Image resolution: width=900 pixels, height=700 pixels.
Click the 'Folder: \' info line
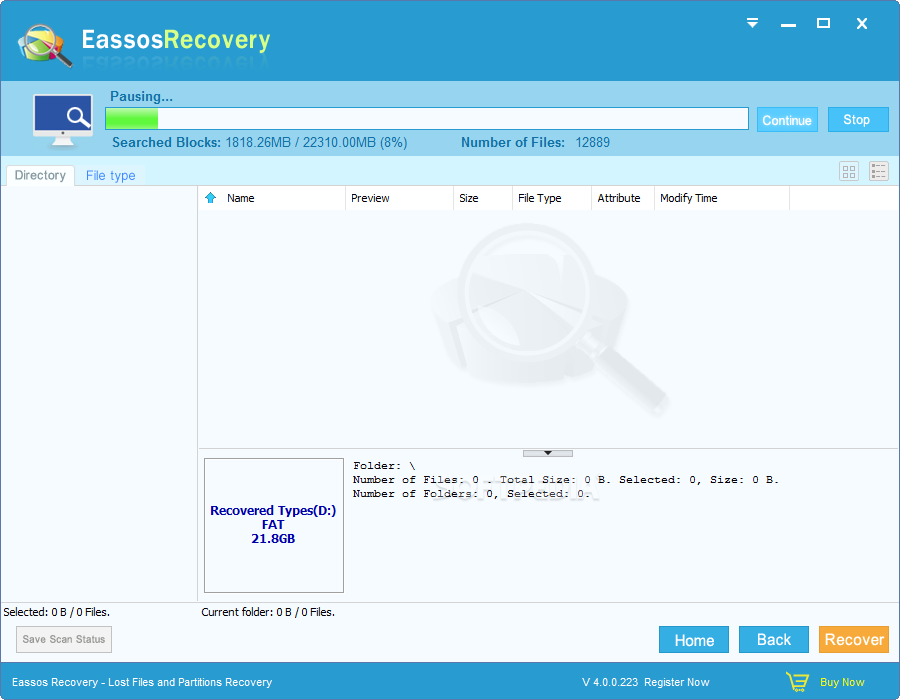(384, 466)
